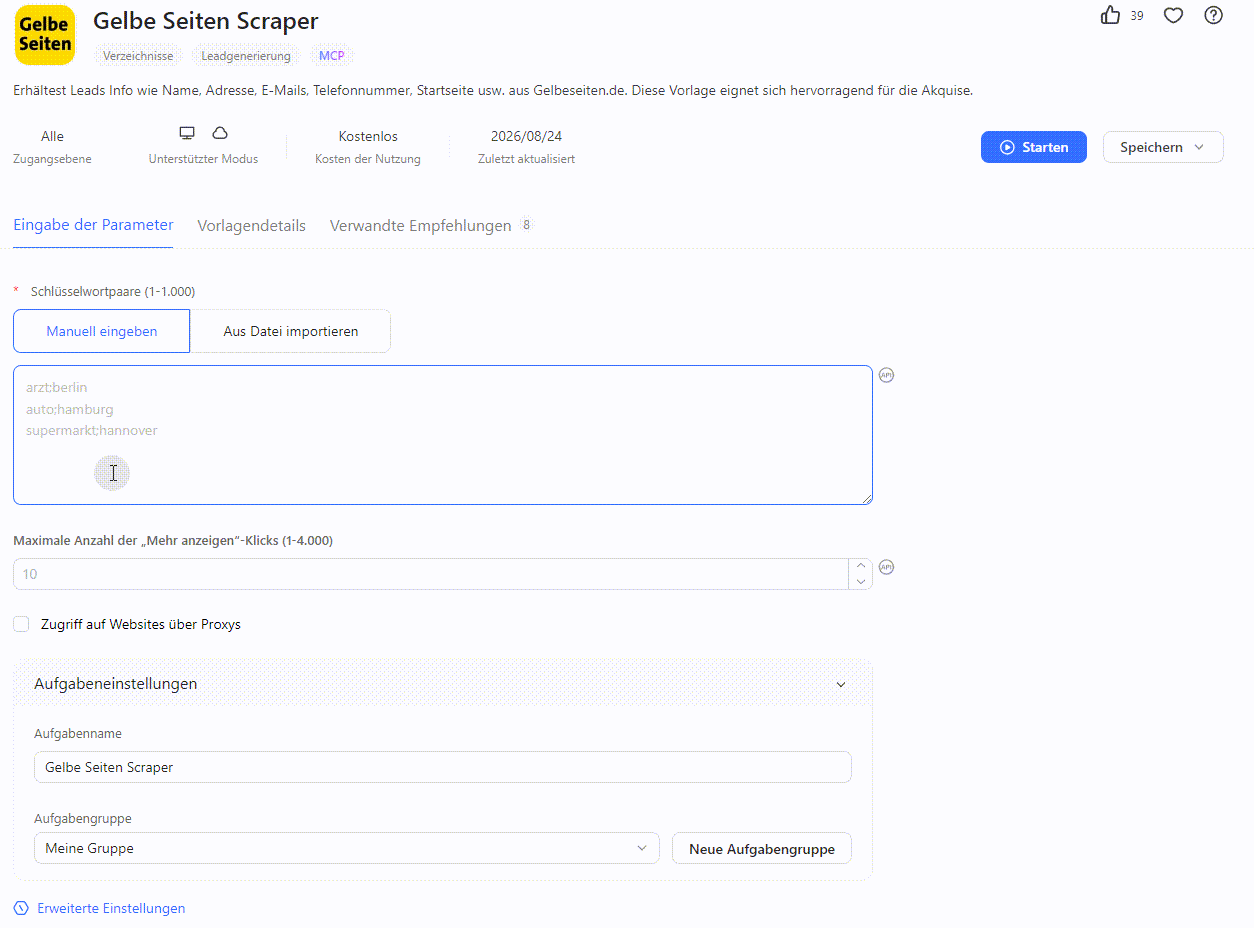Increase the max clicks value with the up arrow
Screen dimensions: 1254x928
click(860, 566)
